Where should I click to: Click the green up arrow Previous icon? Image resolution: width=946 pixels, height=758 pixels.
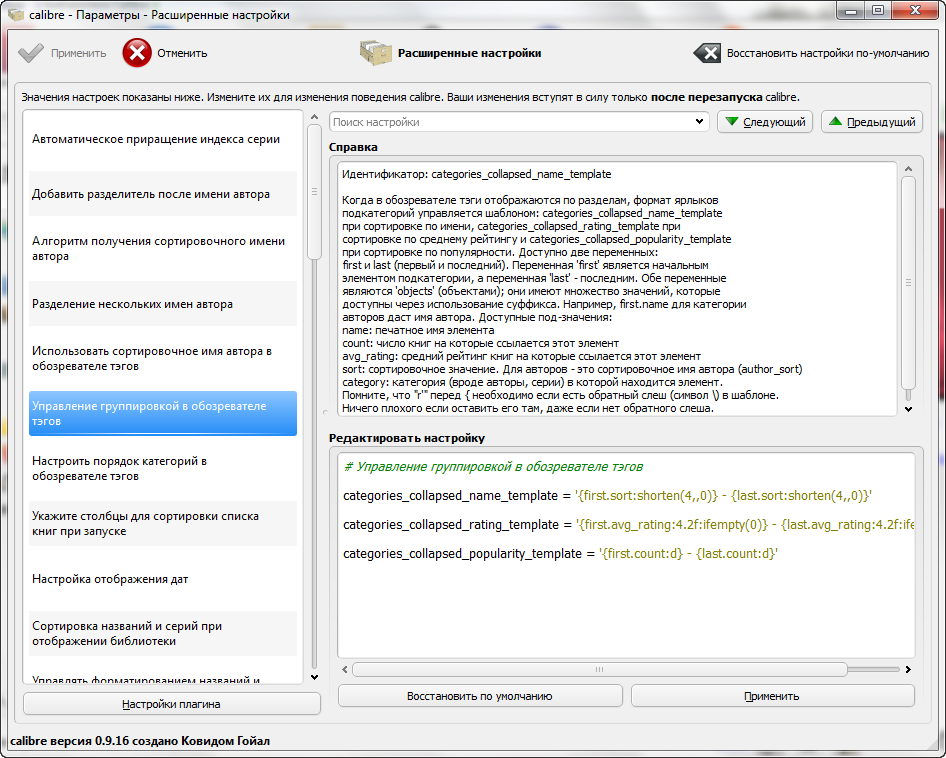pos(836,122)
